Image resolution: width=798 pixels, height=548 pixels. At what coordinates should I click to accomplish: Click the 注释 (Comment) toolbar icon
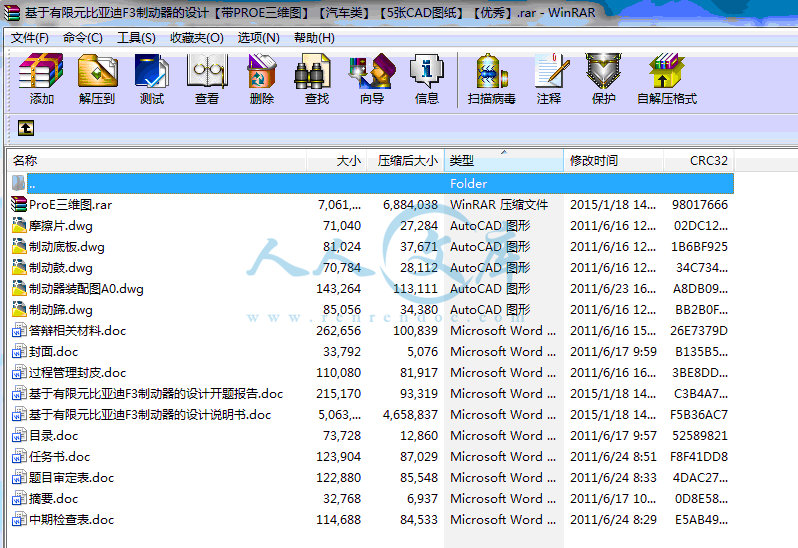[x=552, y=71]
